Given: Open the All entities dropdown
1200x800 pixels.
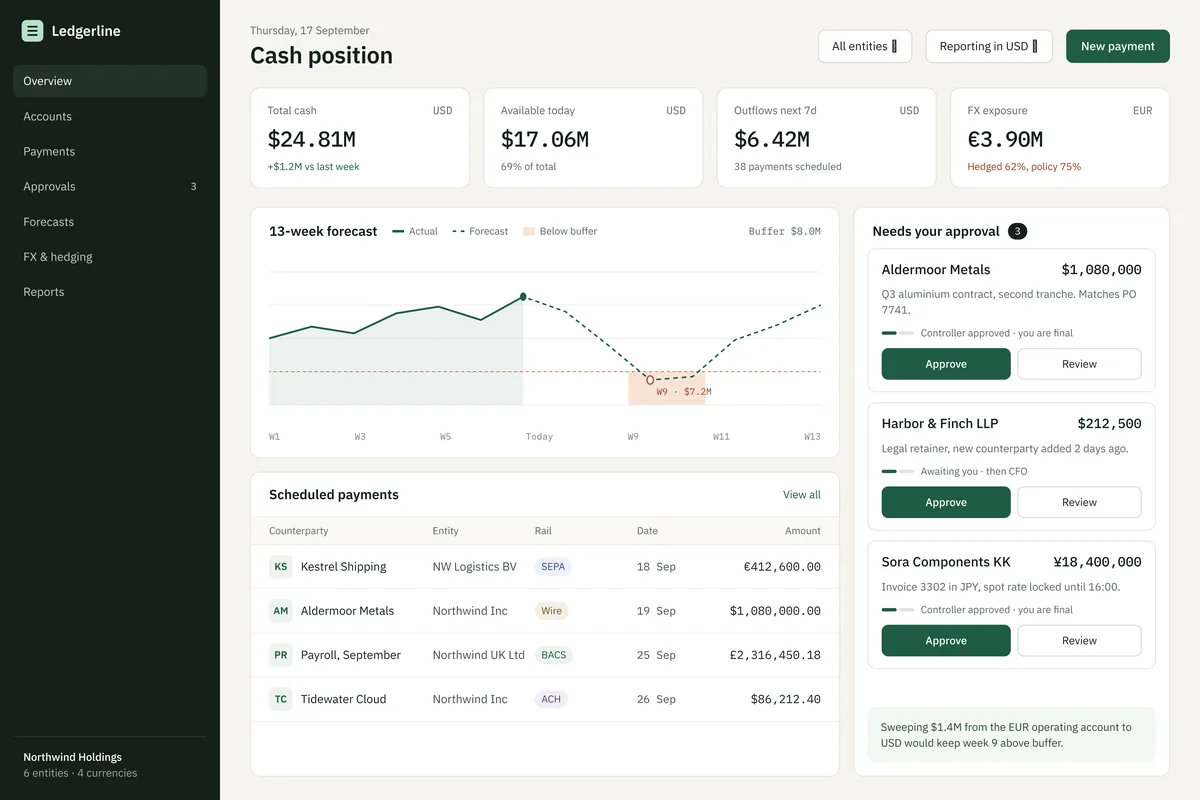Looking at the screenshot, I should 865,46.
